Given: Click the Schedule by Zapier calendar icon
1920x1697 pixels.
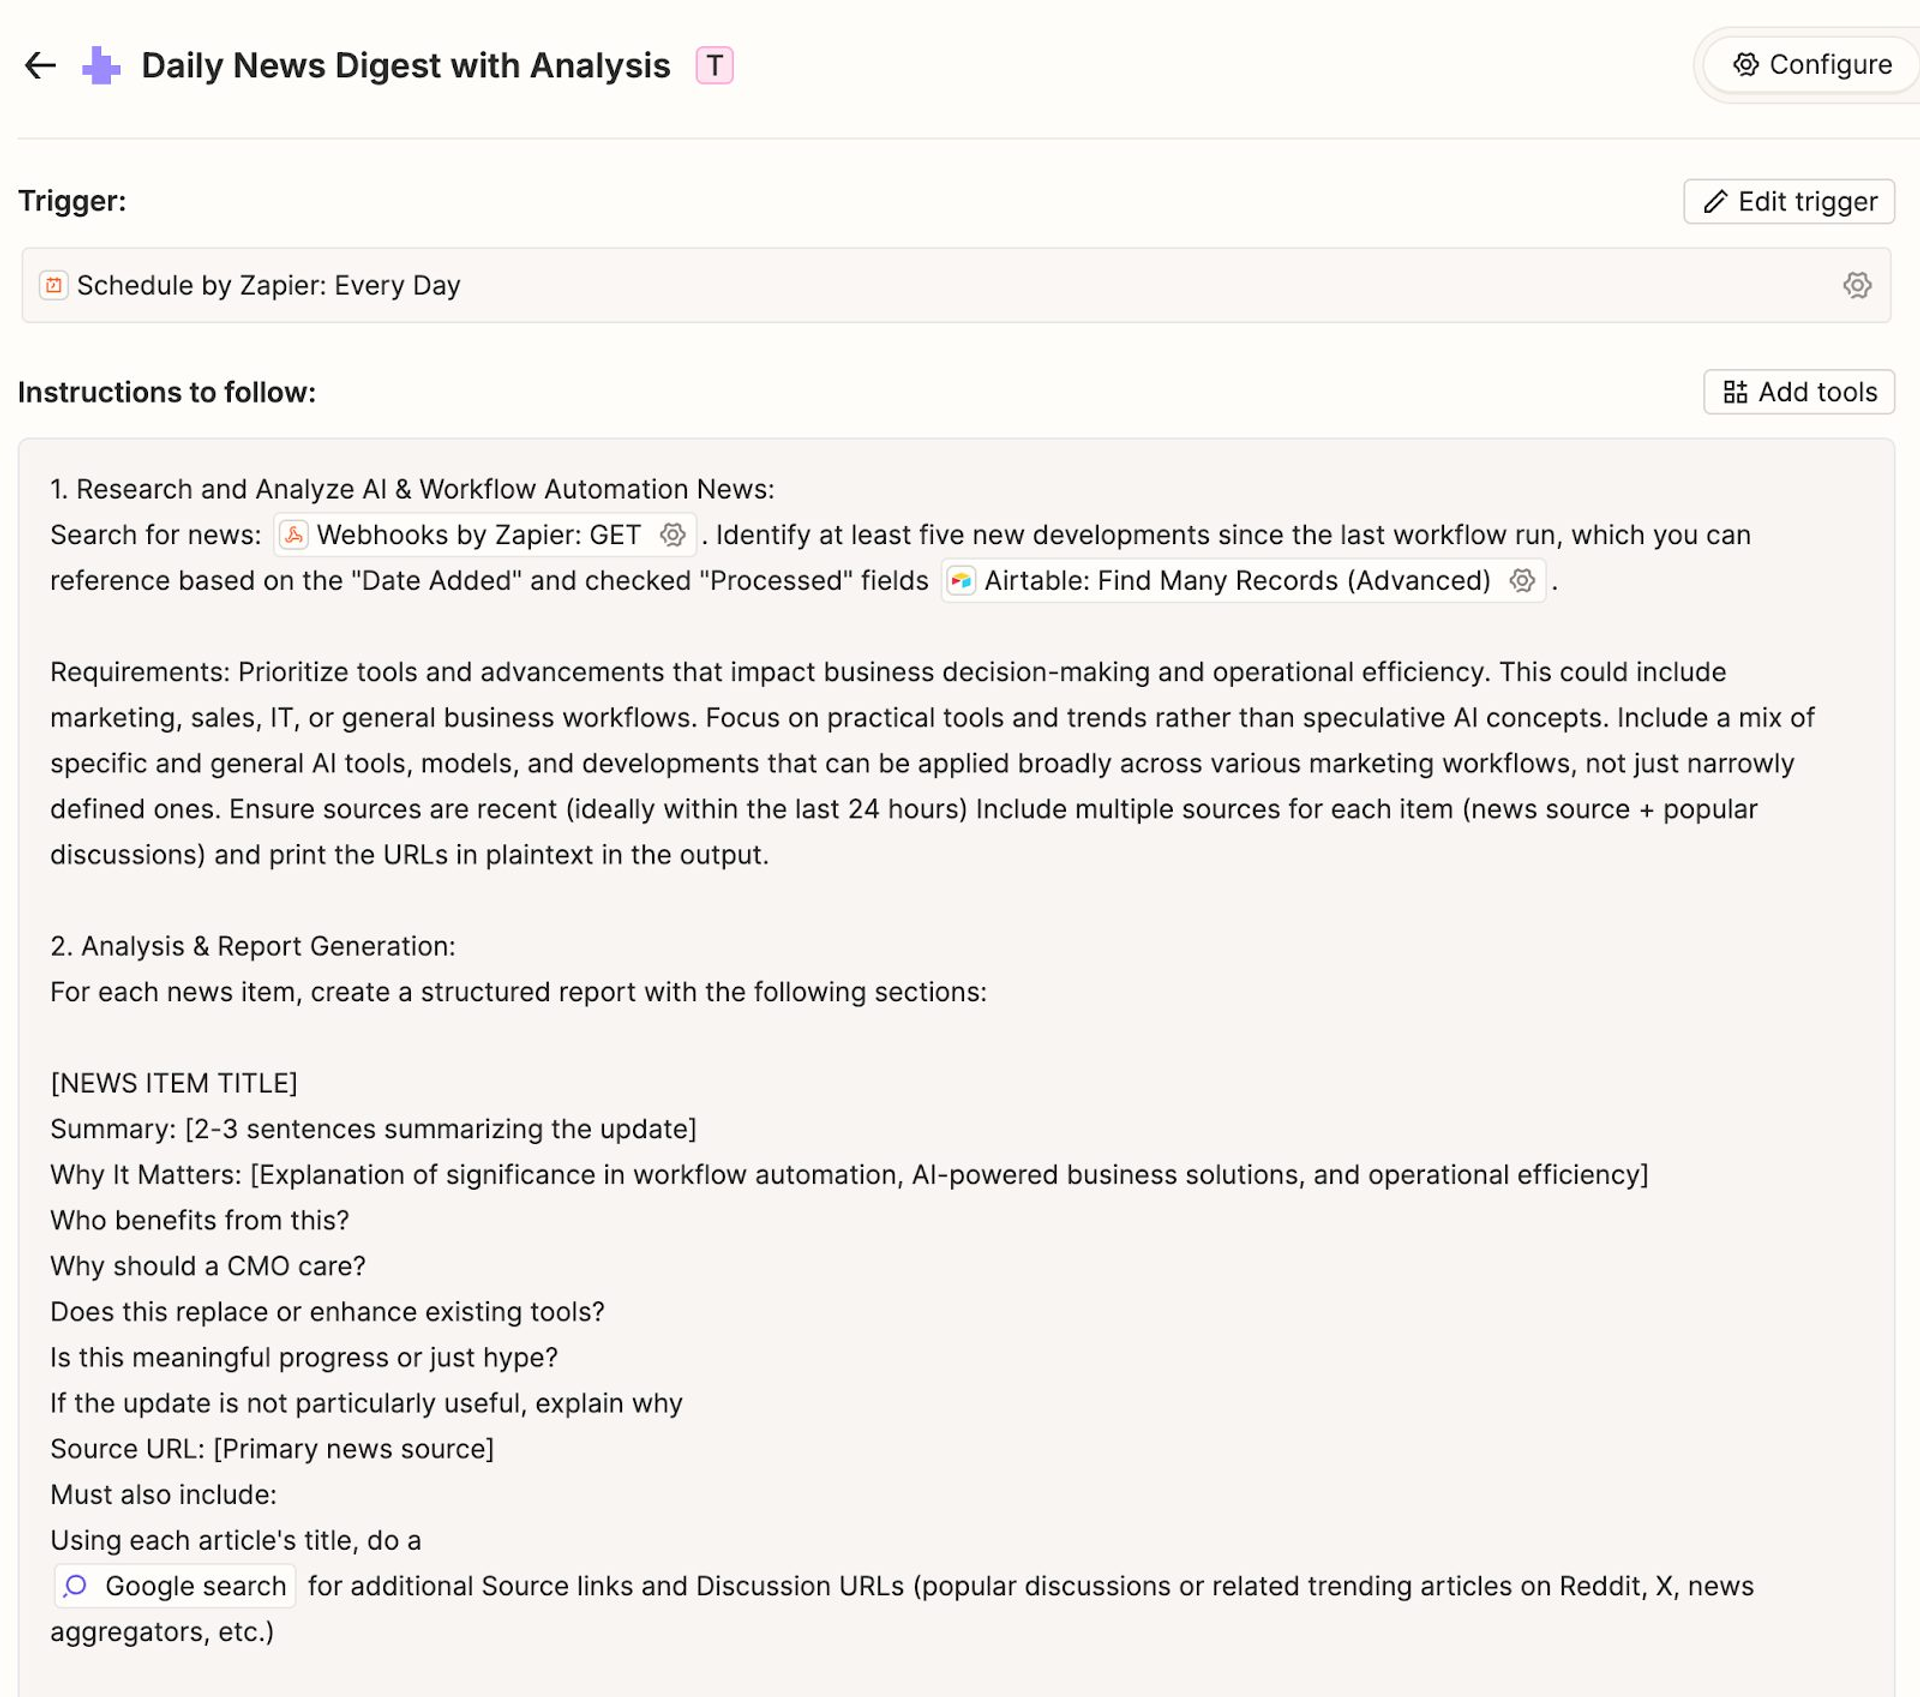Looking at the screenshot, I should point(54,286).
